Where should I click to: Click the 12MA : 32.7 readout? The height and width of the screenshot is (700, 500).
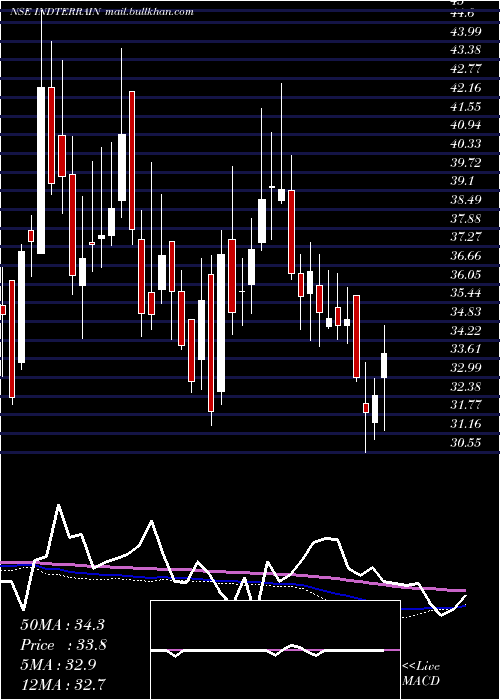pos(62,683)
